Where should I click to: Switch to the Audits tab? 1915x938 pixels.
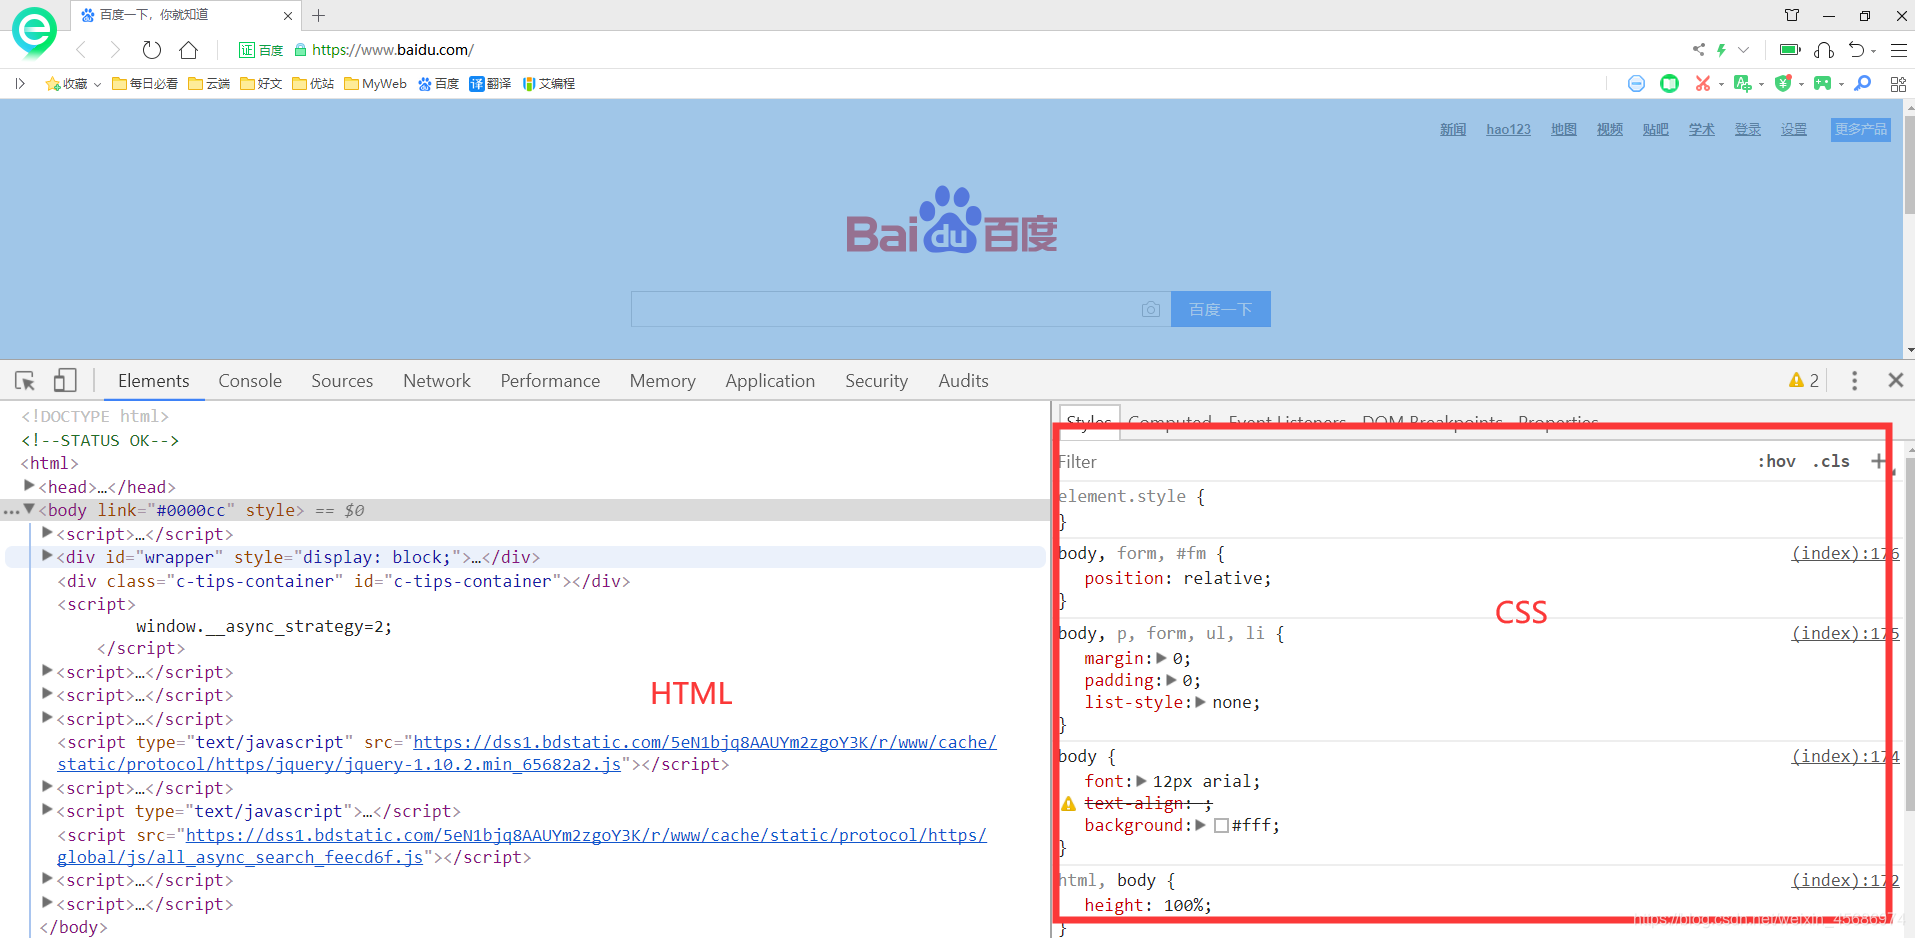coord(963,381)
